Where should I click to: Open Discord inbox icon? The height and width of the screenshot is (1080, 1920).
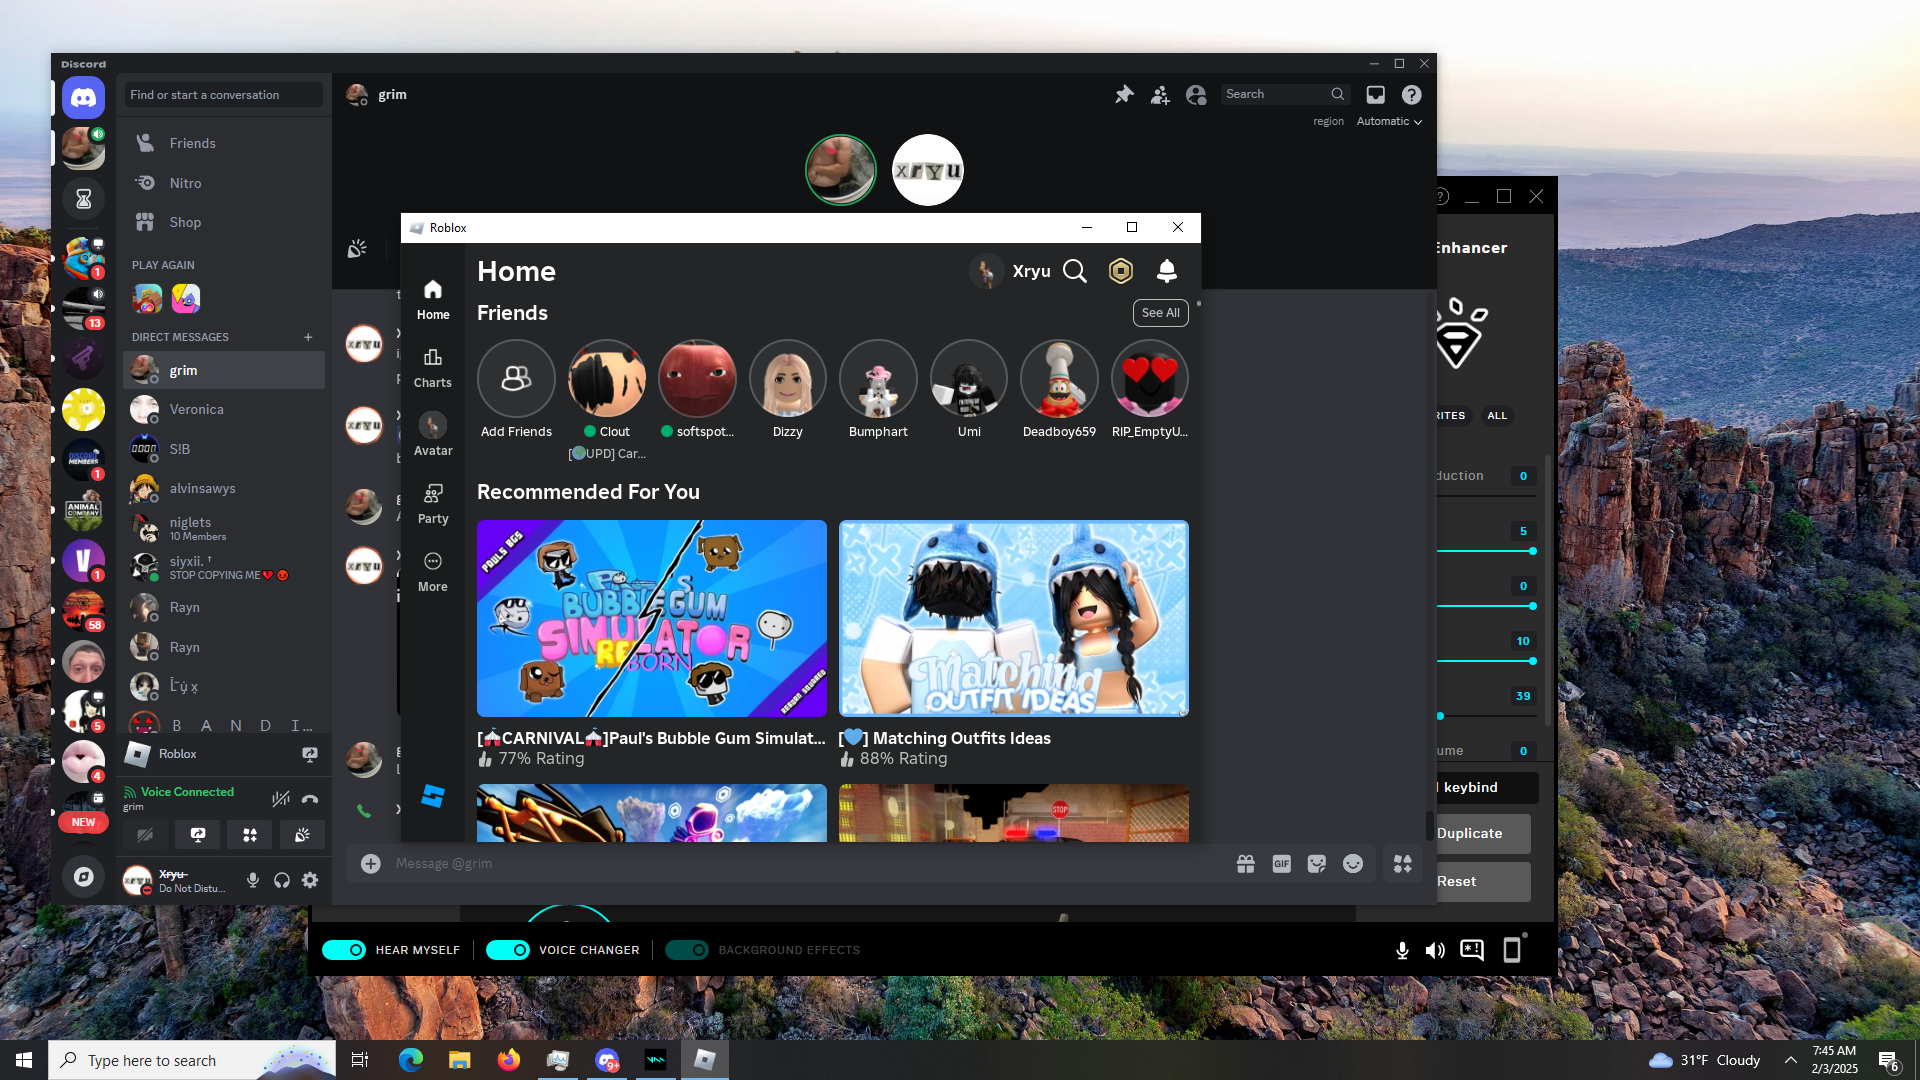click(1376, 94)
